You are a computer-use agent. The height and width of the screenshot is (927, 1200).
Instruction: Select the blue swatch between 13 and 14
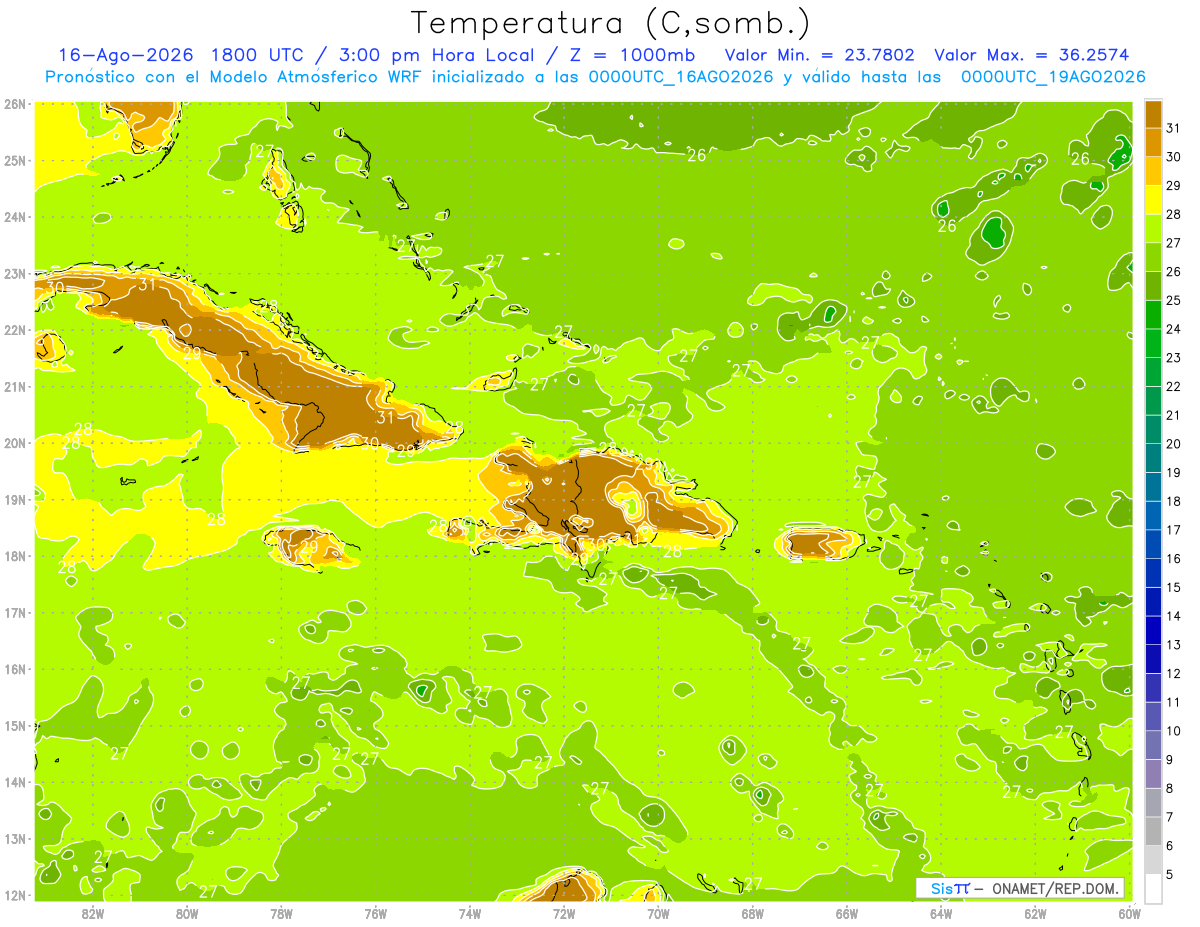1153,630
